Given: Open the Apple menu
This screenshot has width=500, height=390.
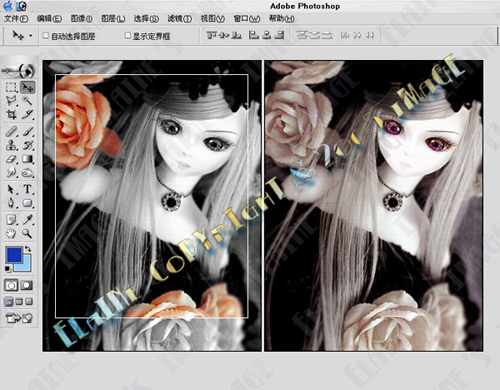Looking at the screenshot, I should 7,6.
